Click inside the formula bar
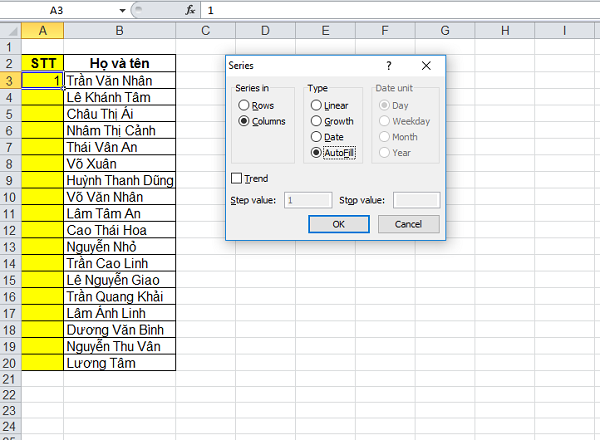 click(x=400, y=9)
